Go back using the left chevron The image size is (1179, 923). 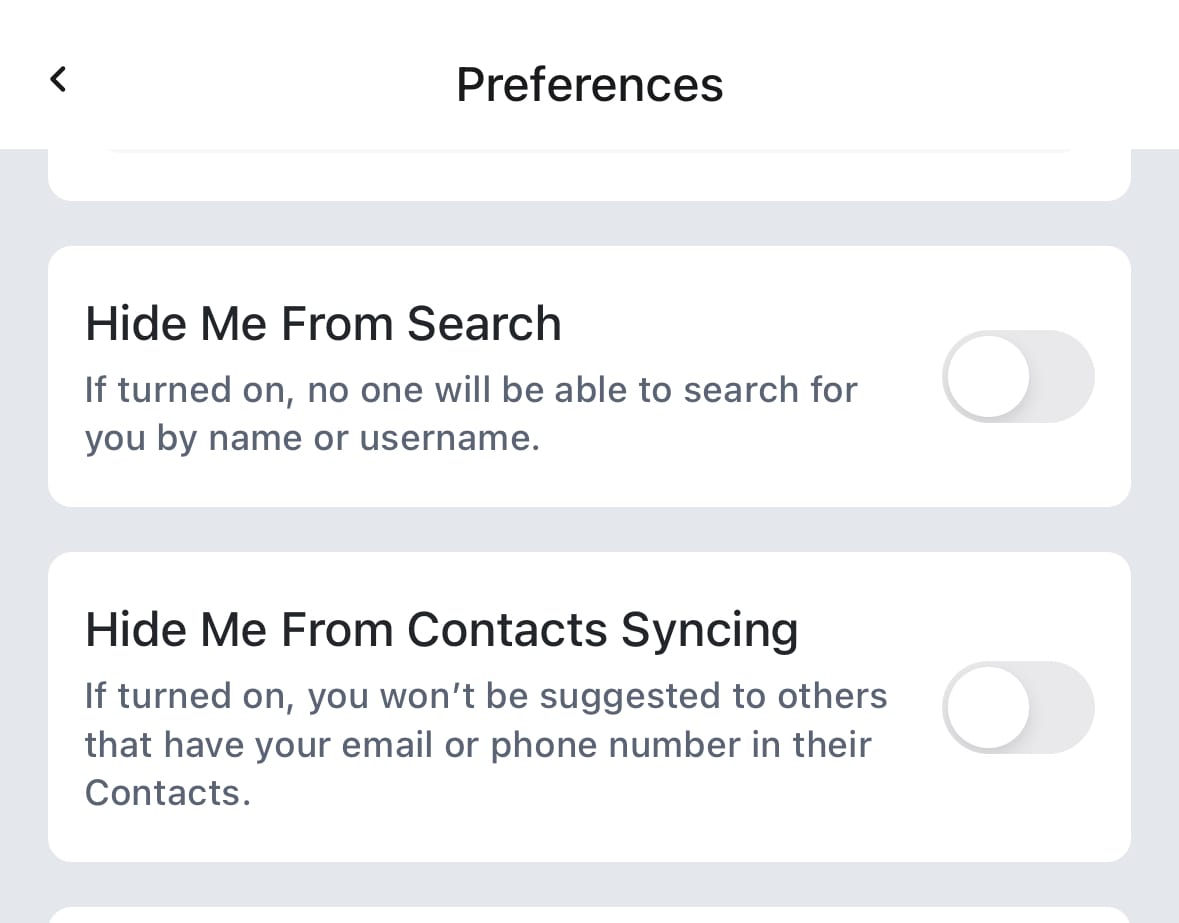[58, 79]
